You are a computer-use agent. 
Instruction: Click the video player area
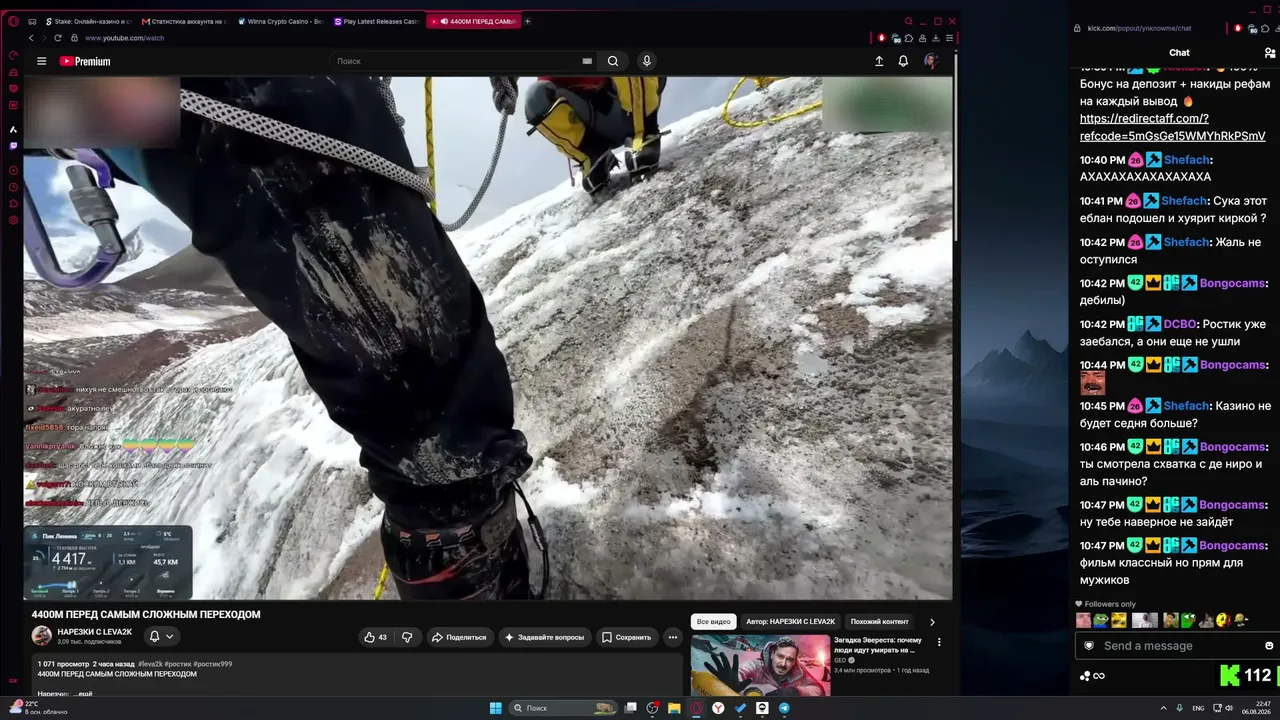click(x=488, y=338)
